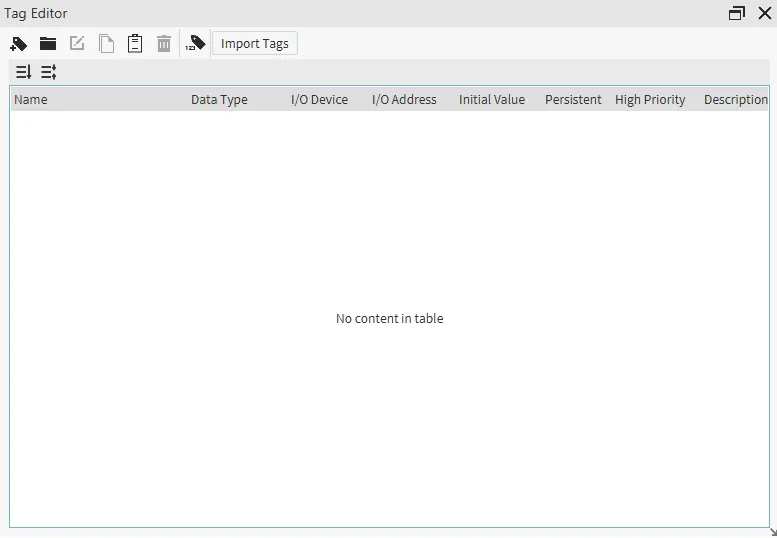Click the I/O Address column header
The height and width of the screenshot is (538, 777).
[x=404, y=100]
